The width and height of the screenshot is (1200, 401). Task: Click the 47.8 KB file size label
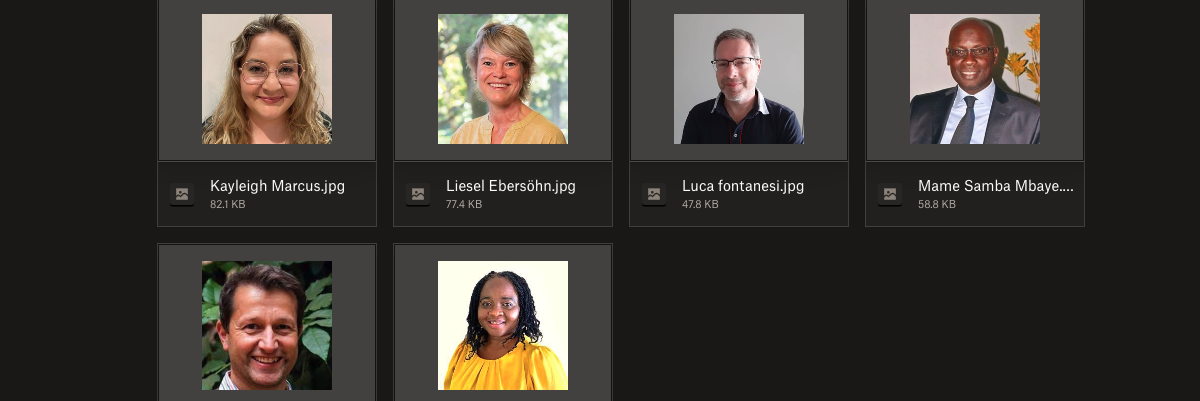pos(700,204)
